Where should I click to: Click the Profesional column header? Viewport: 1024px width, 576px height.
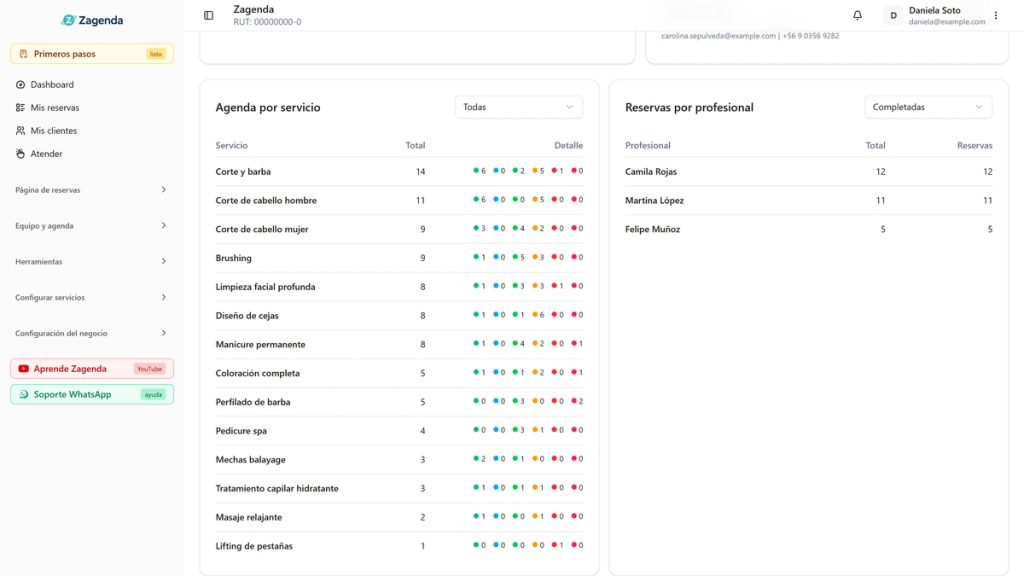coord(648,146)
